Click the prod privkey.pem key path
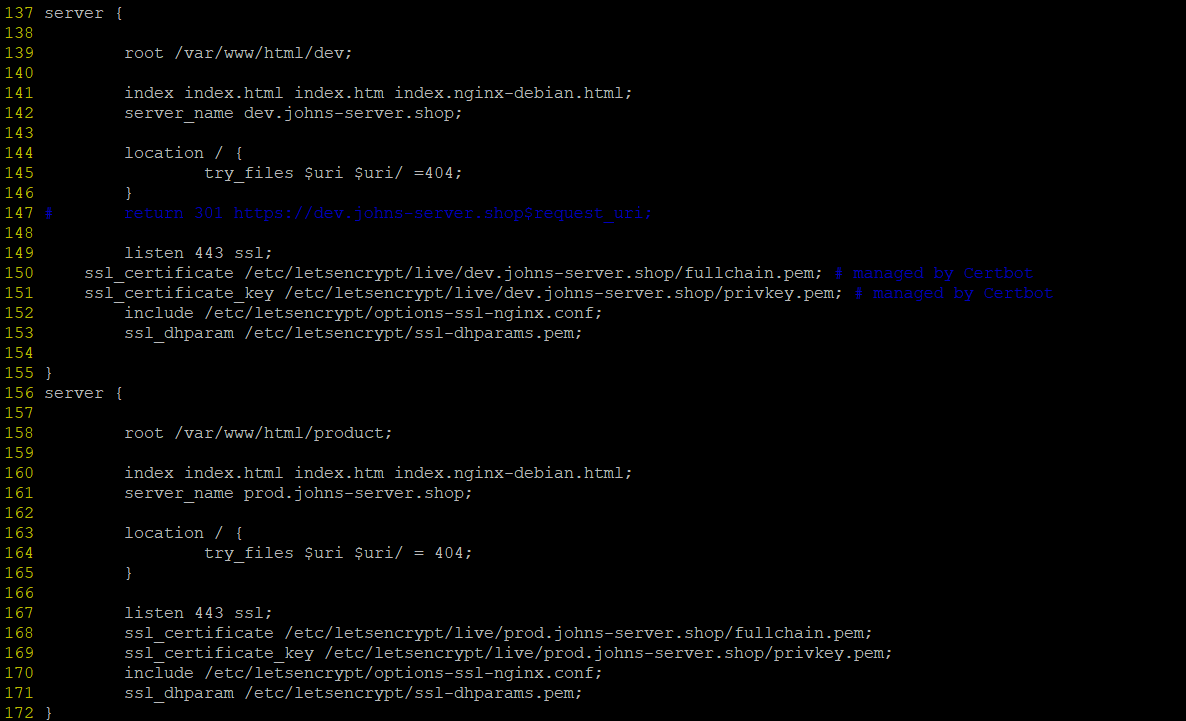The image size is (1186, 721). coord(607,653)
